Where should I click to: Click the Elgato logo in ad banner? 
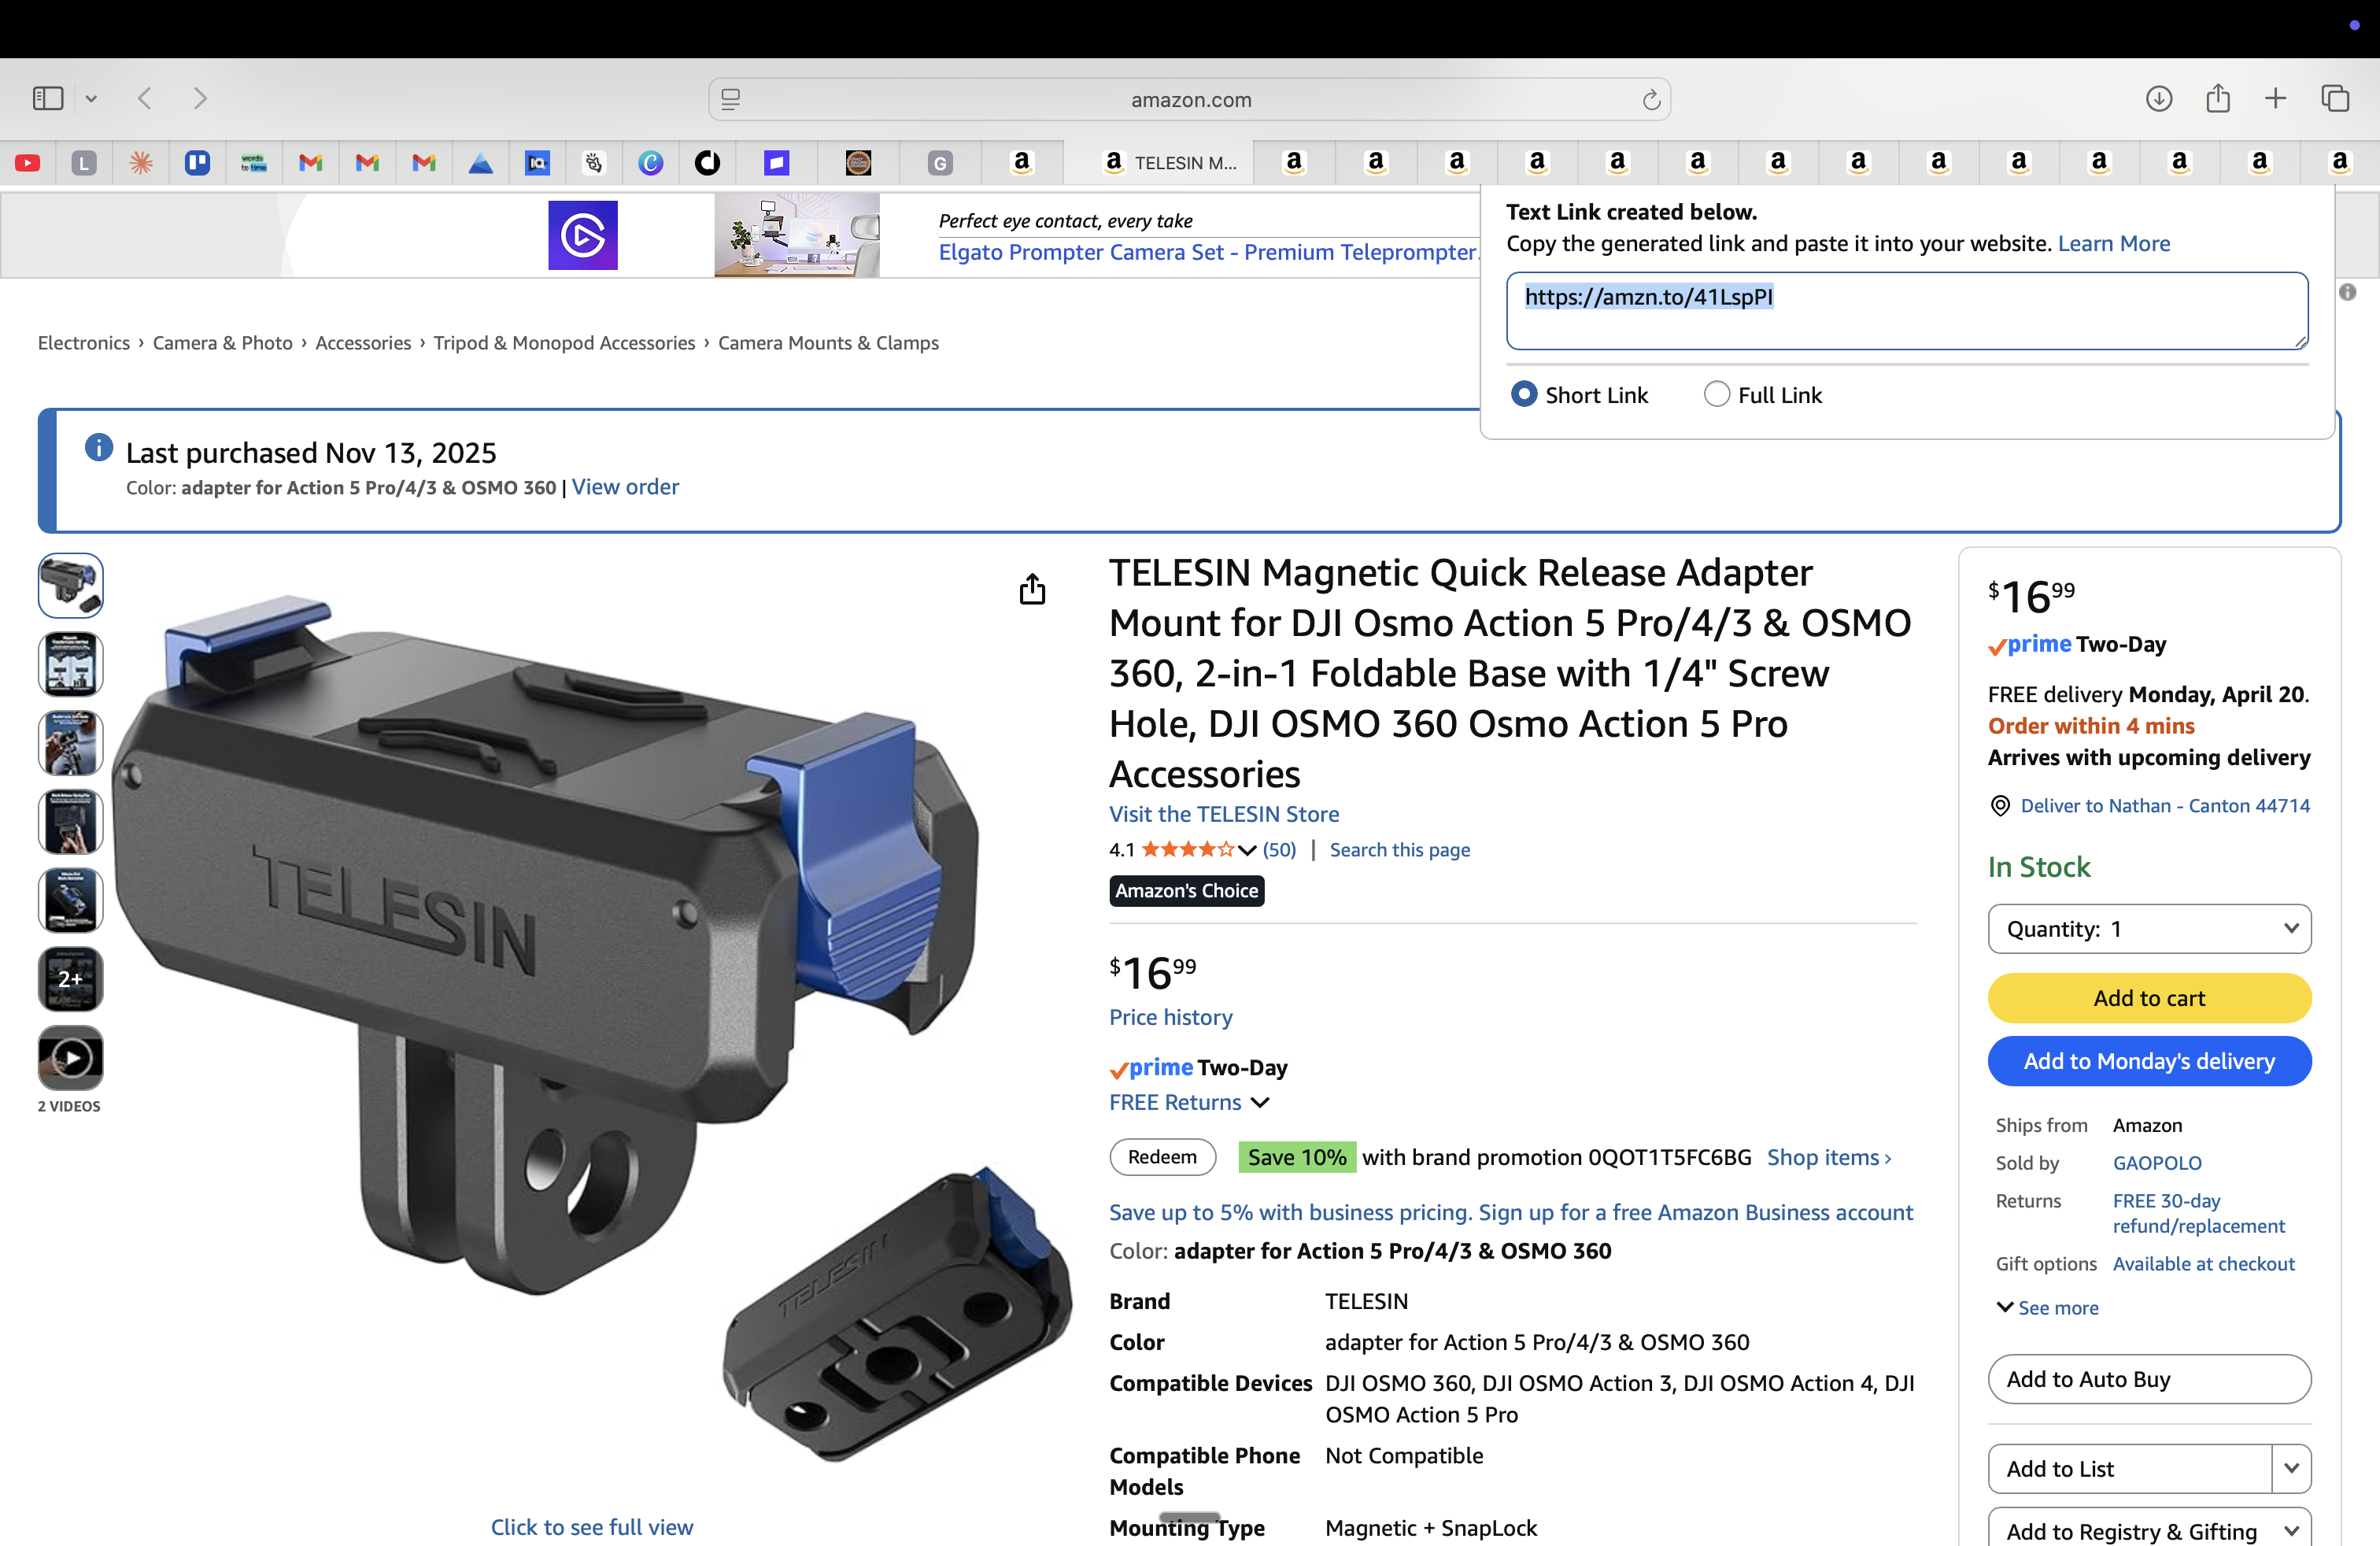click(x=583, y=235)
